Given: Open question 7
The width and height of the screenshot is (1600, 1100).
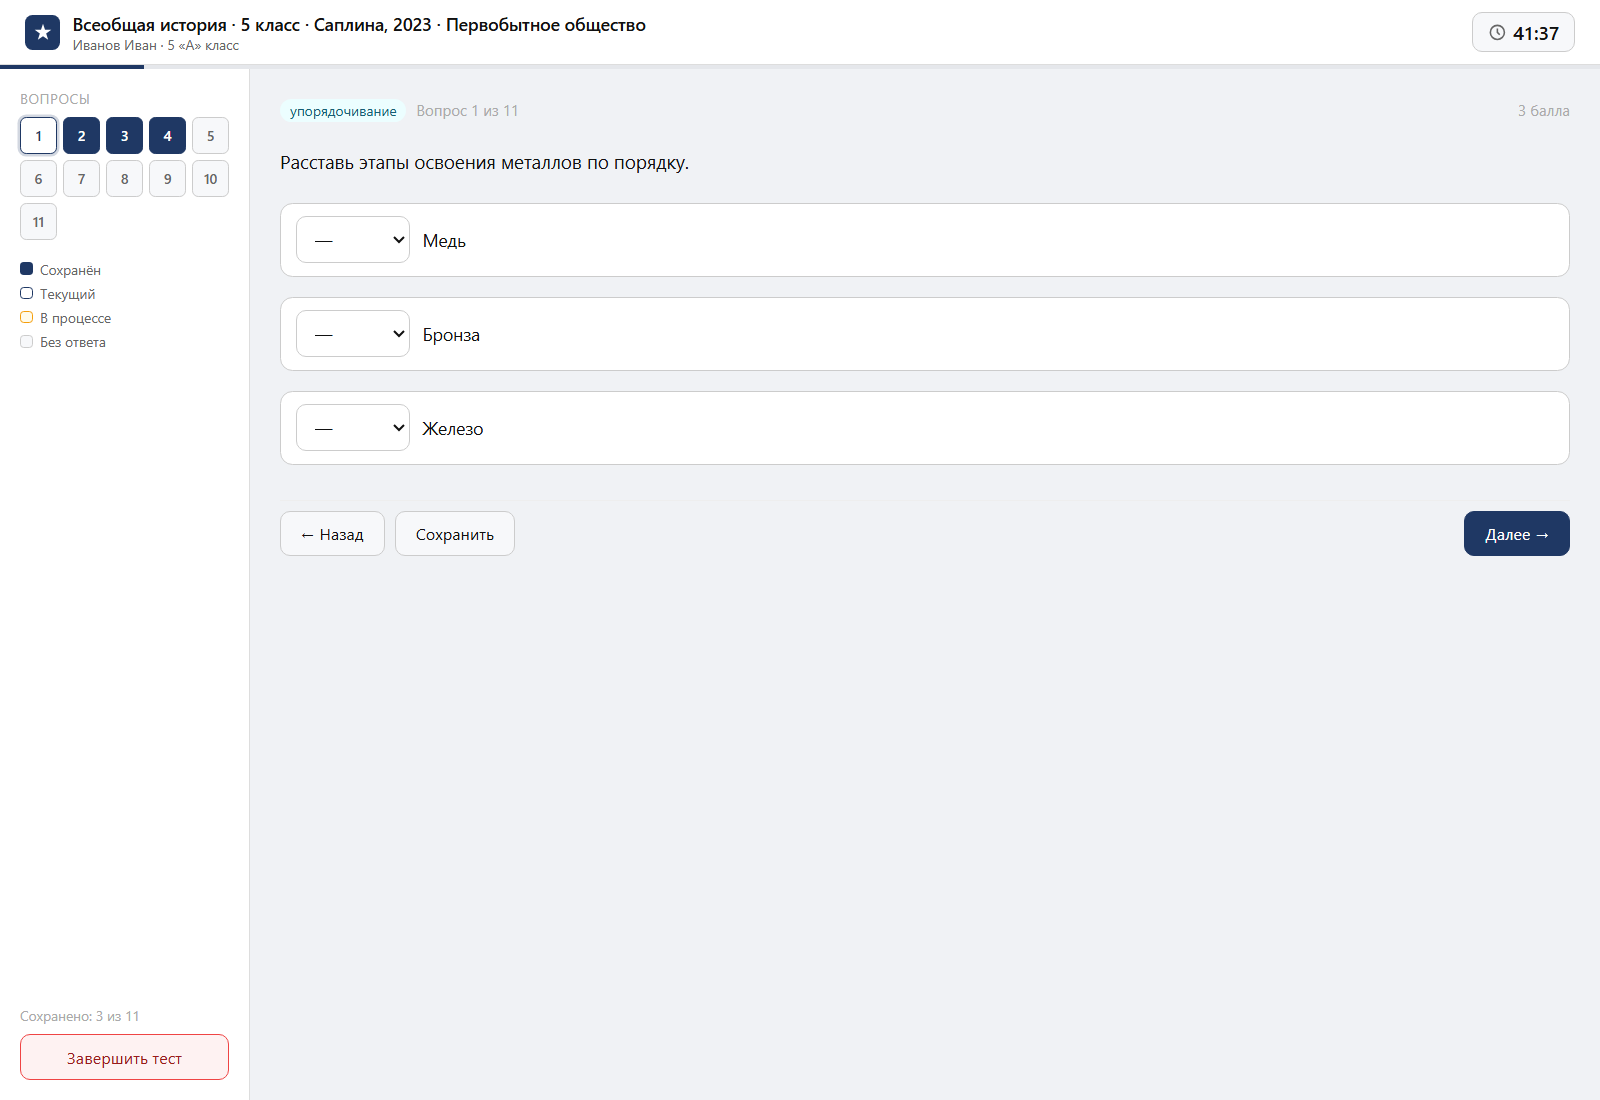Looking at the screenshot, I should coord(81,179).
